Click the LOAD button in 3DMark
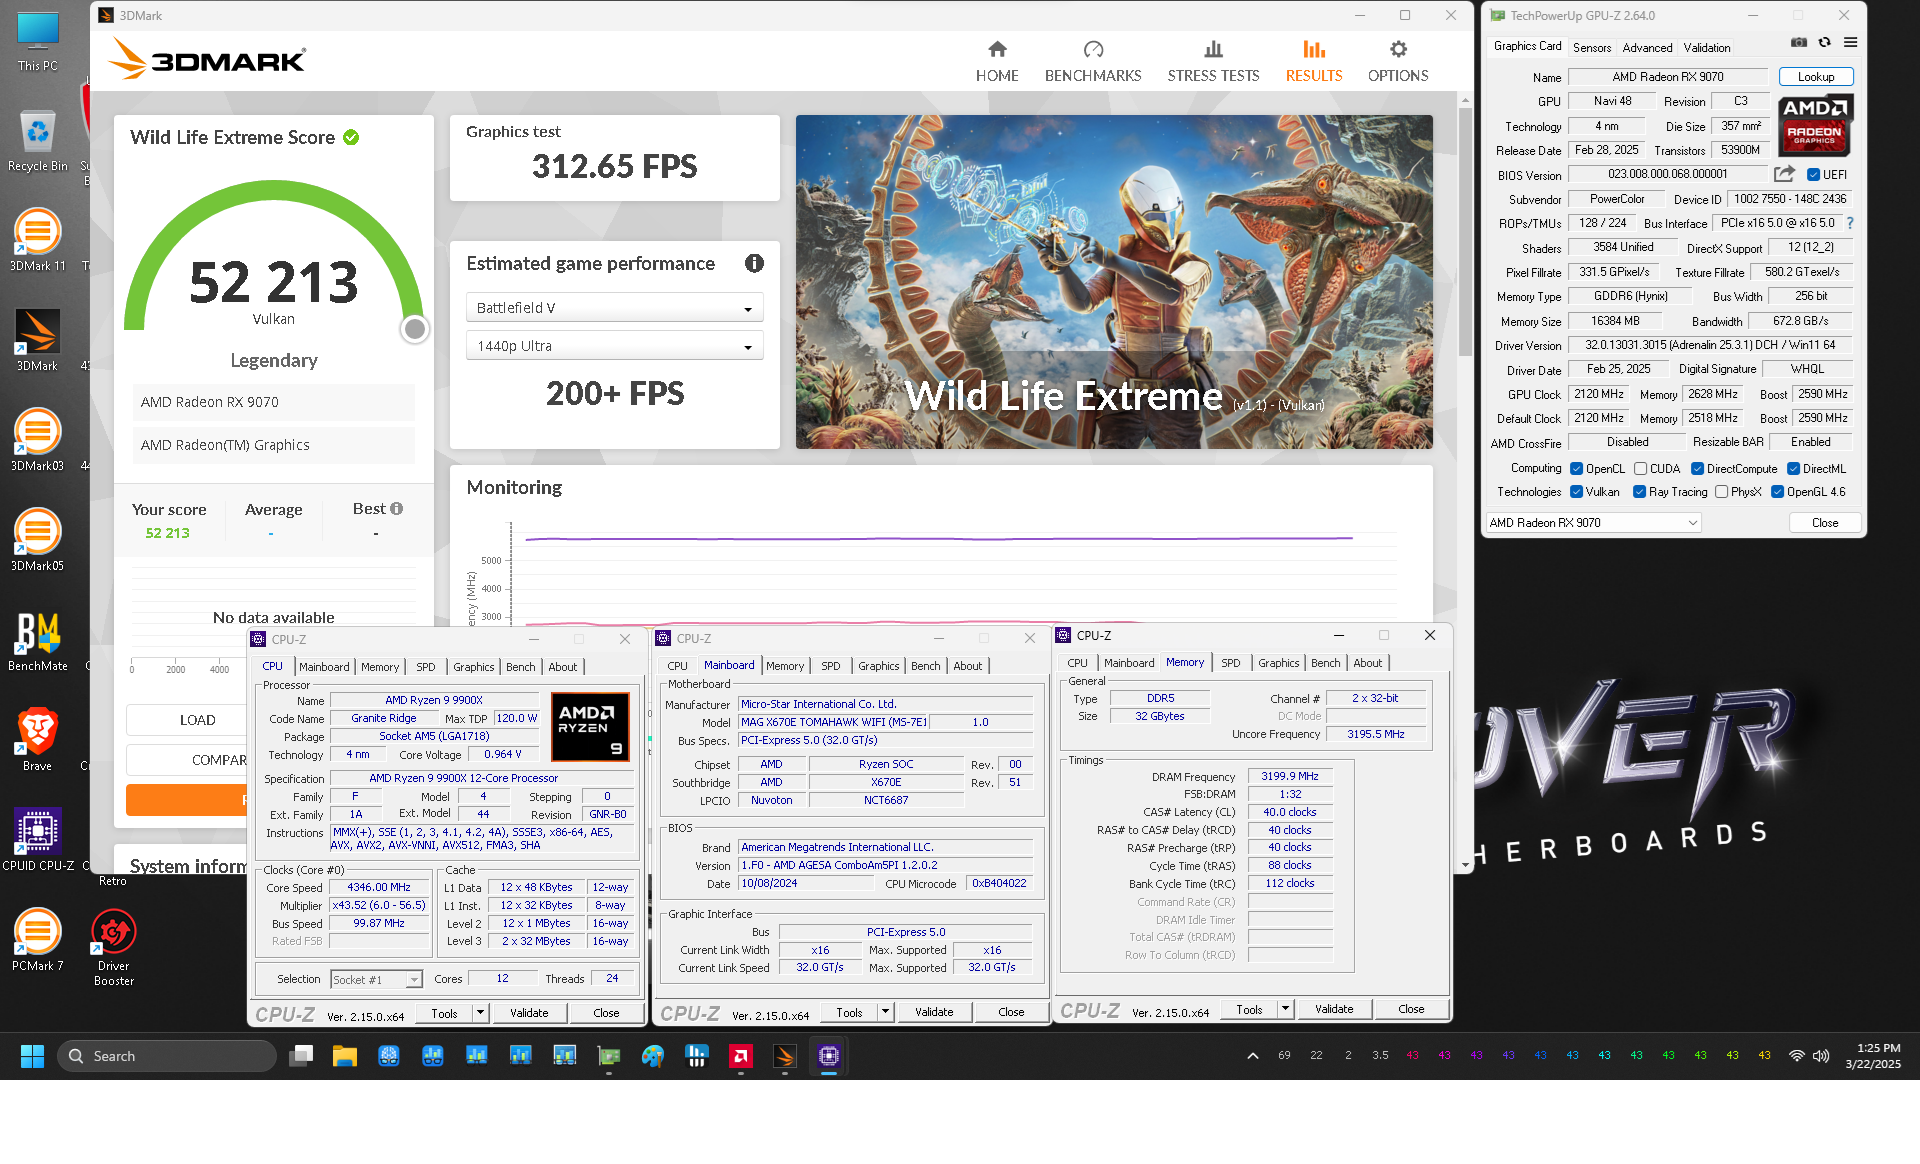1920x1164 pixels. [x=197, y=720]
